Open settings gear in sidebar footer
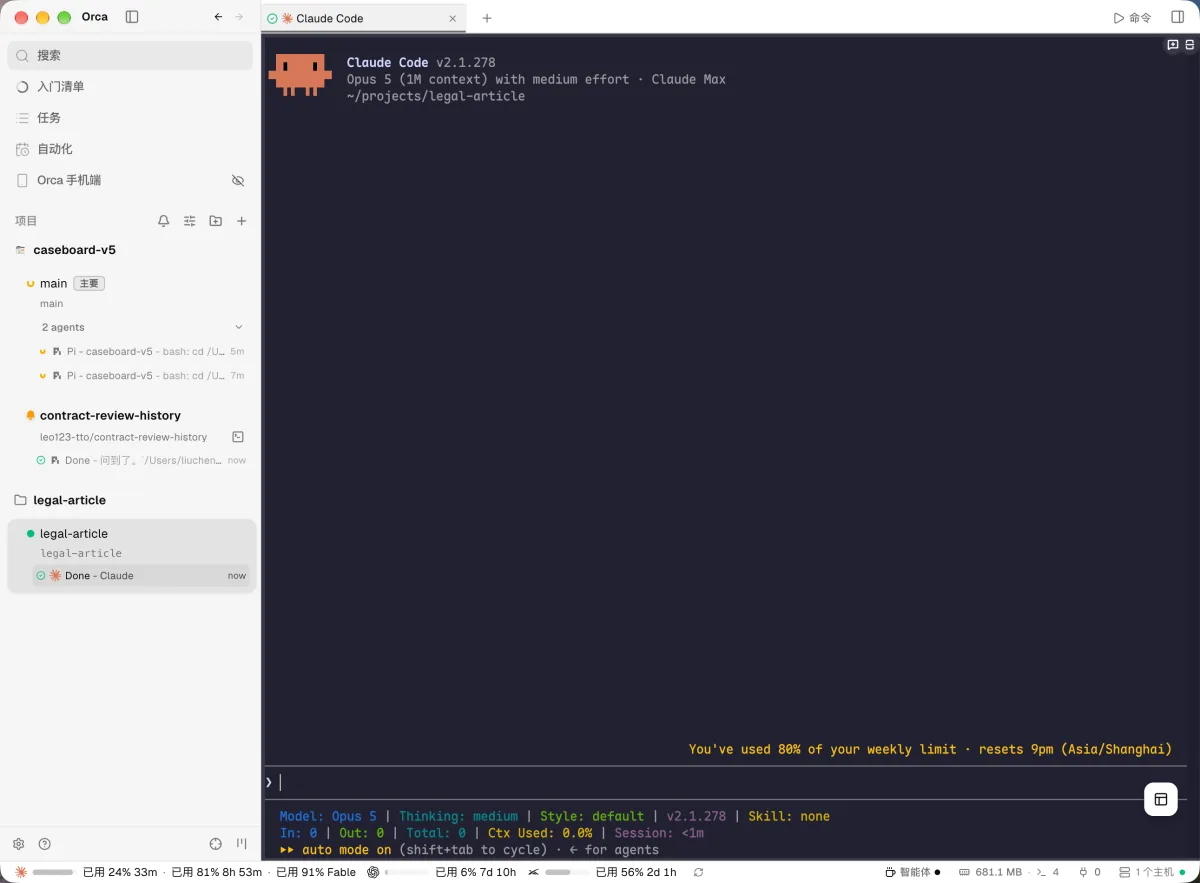Image resolution: width=1200 pixels, height=883 pixels. 18,844
